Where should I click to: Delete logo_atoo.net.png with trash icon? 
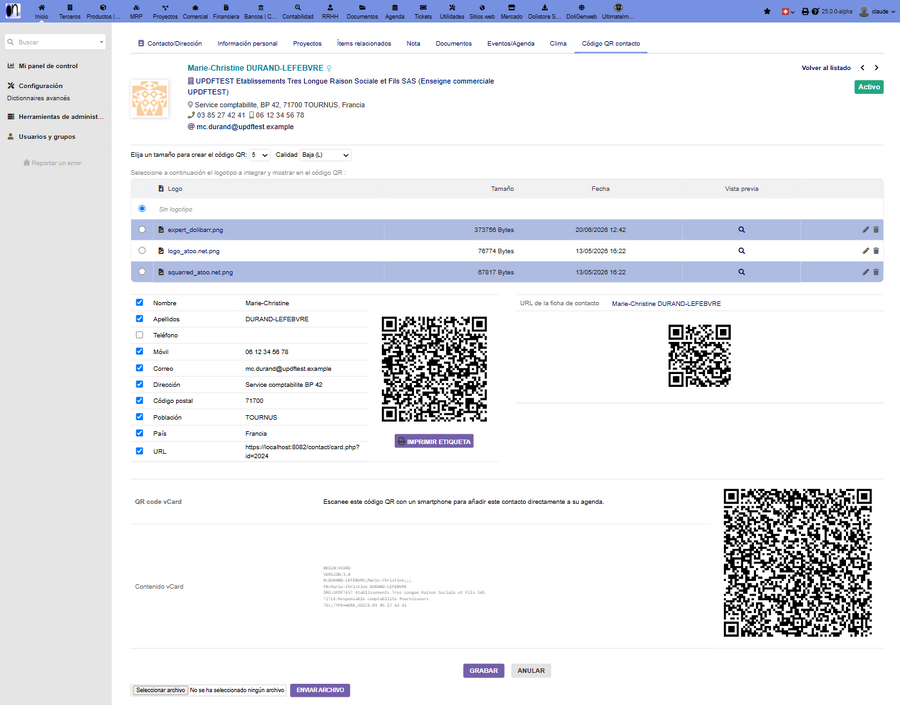[876, 251]
